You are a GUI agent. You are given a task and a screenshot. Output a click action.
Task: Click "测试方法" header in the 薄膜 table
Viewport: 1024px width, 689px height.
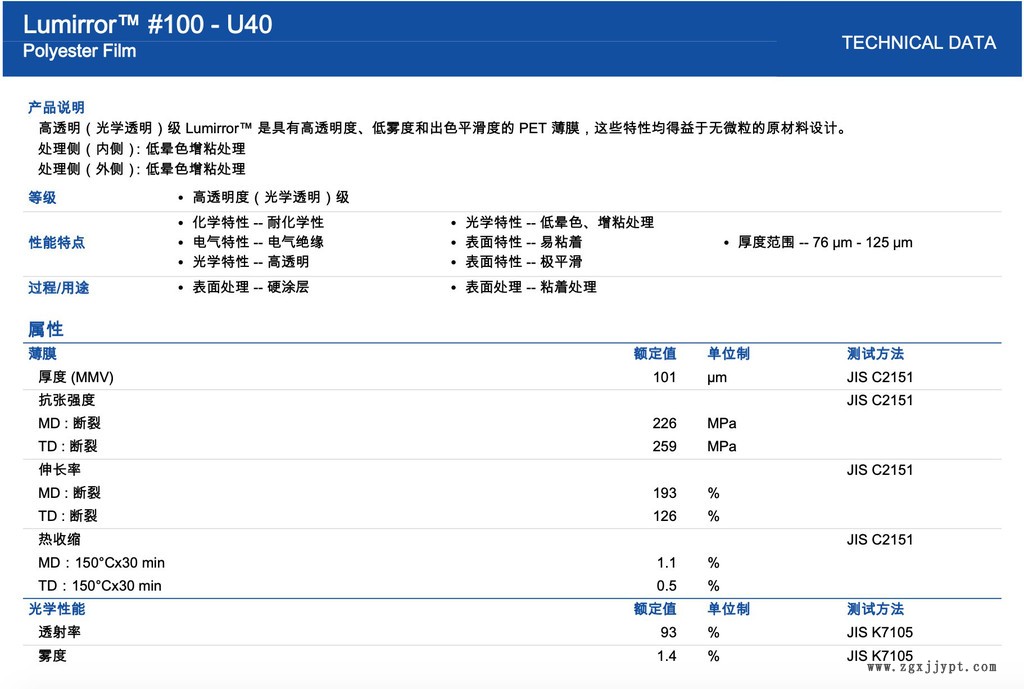[x=875, y=353]
